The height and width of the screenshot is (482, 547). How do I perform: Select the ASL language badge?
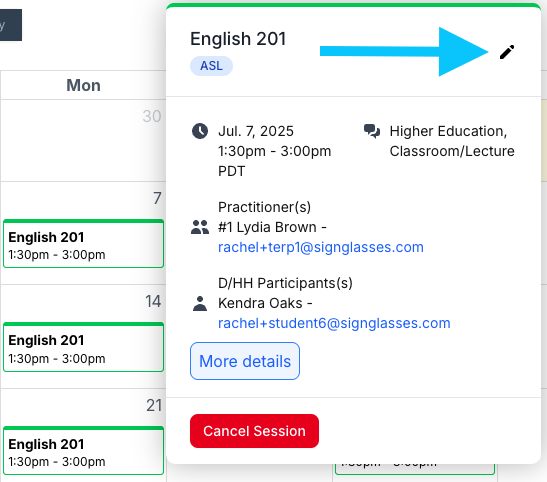pyautogui.click(x=211, y=66)
